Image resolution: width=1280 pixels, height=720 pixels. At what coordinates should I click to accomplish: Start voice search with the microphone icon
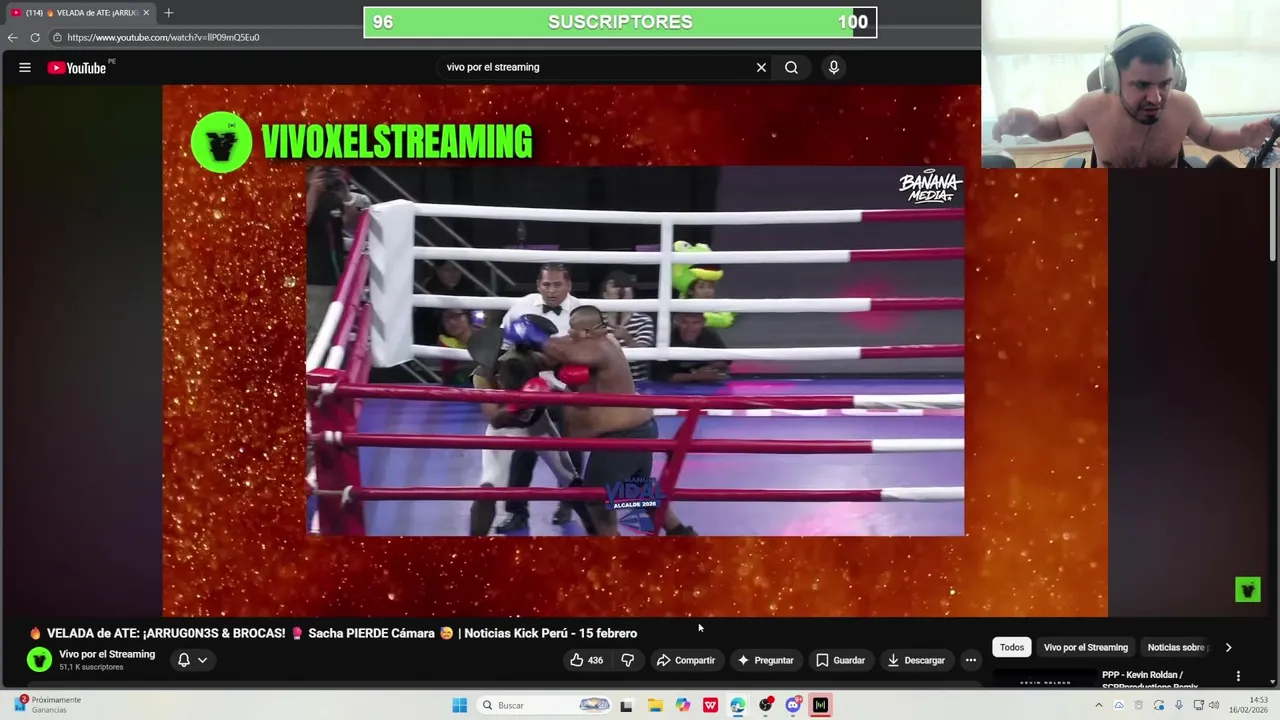[x=833, y=67]
